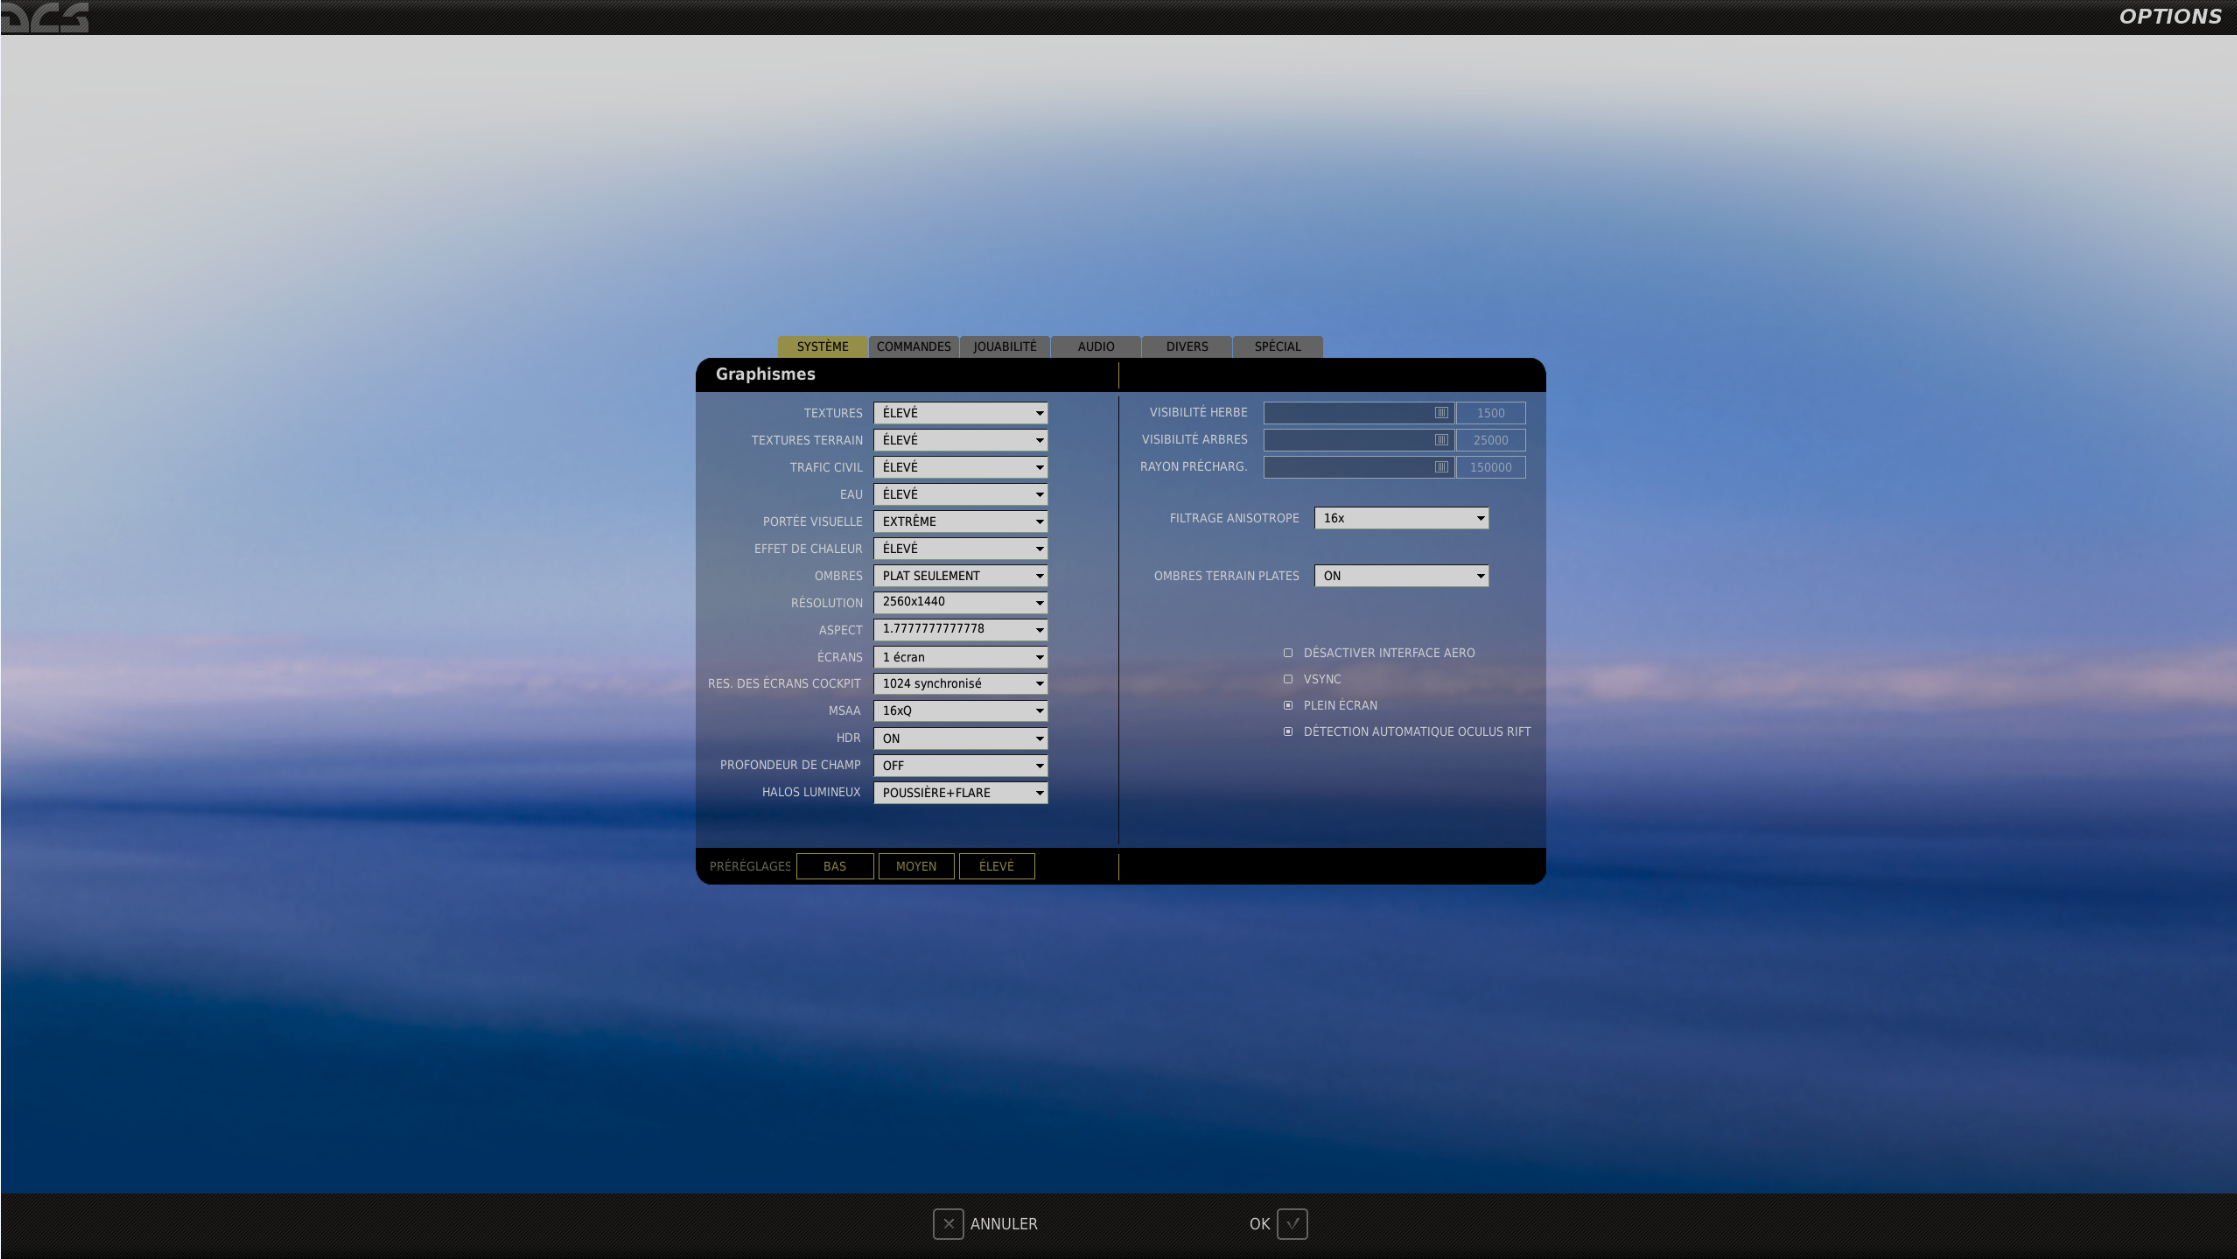The width and height of the screenshot is (2237, 1259).
Task: Select the SYSTÈME tab
Action: click(822, 346)
